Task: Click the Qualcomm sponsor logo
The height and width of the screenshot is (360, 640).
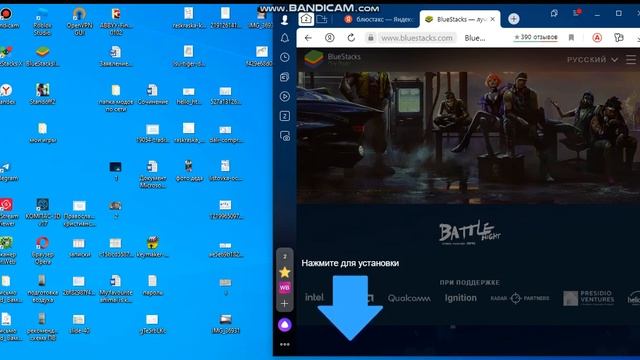Action: 409,298
